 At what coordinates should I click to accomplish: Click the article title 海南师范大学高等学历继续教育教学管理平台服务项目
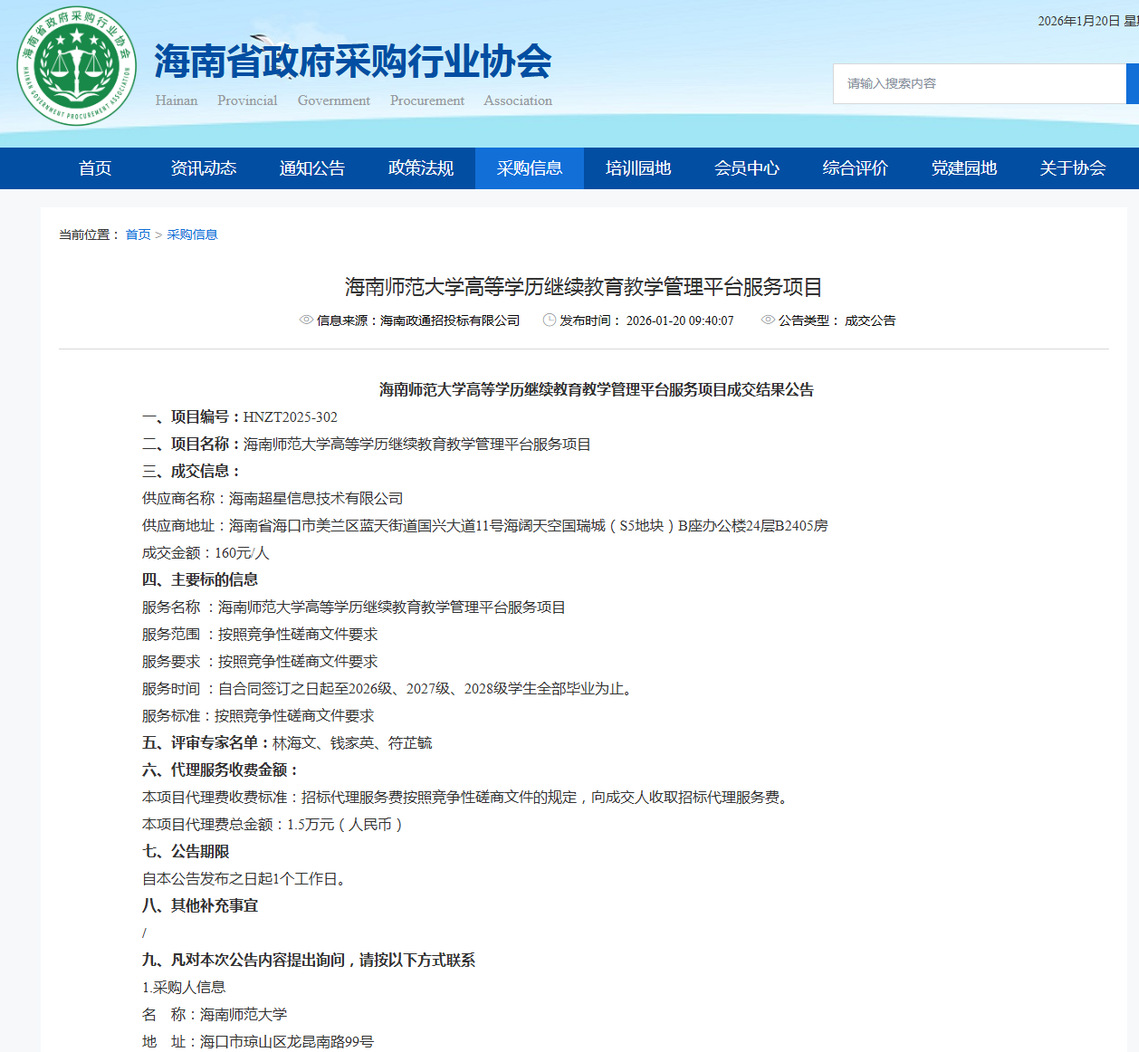[x=583, y=288]
